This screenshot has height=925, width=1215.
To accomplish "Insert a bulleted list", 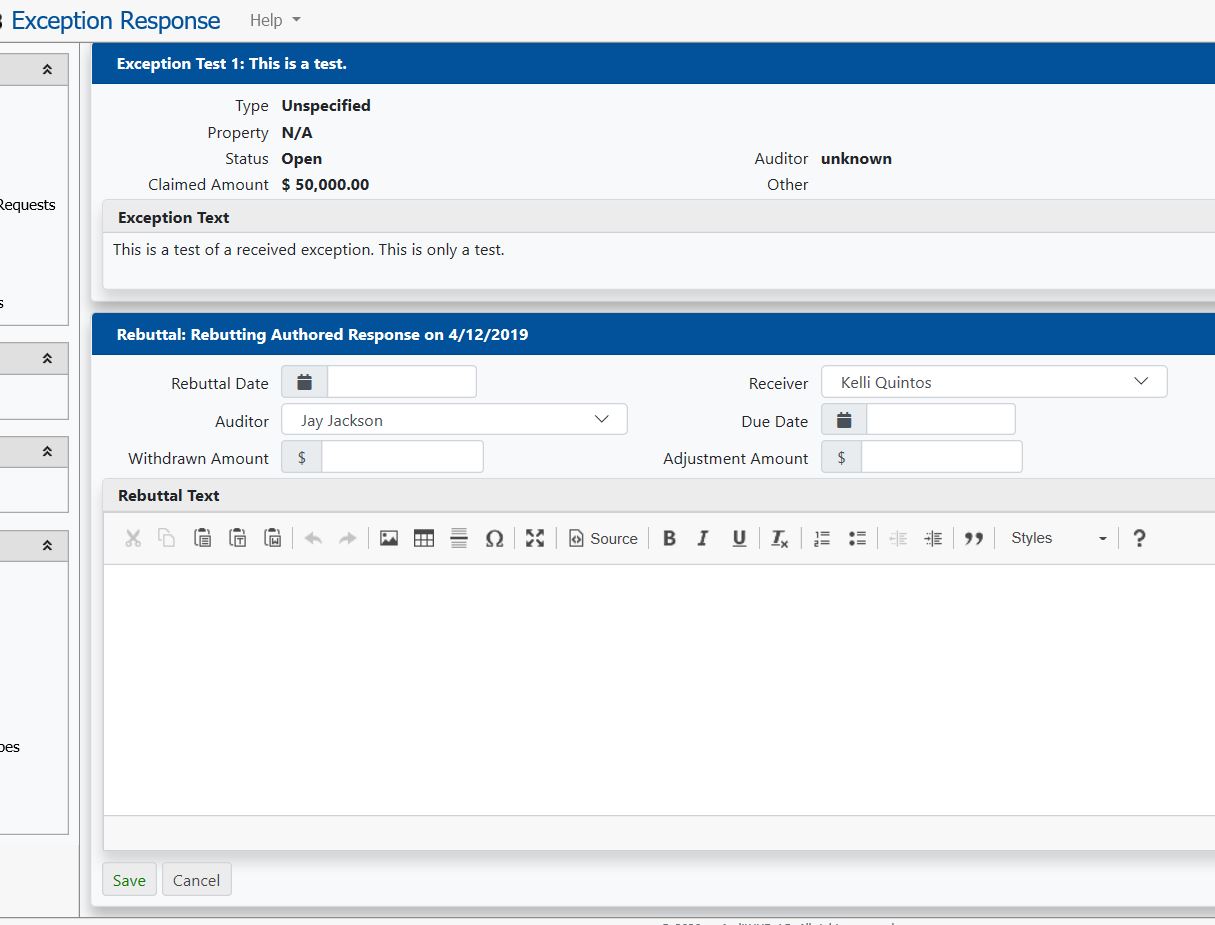I will pos(857,538).
